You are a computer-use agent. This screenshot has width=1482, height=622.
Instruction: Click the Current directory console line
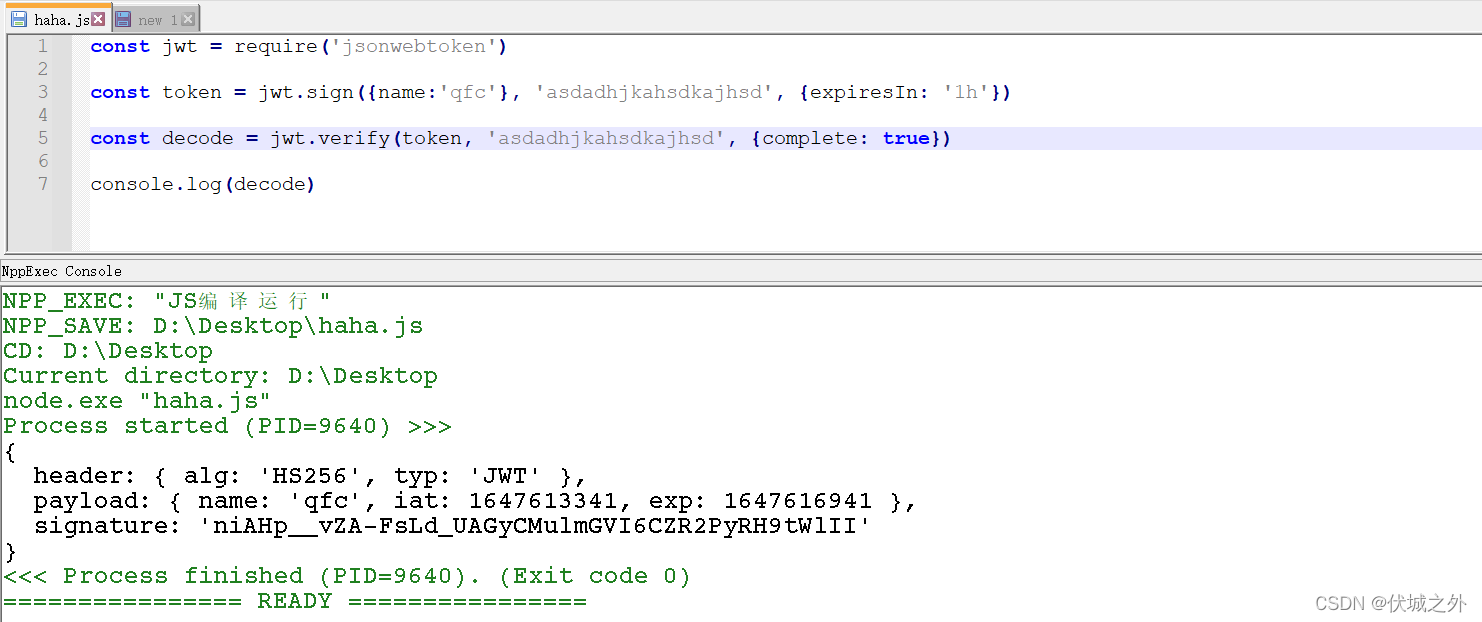tap(220, 376)
